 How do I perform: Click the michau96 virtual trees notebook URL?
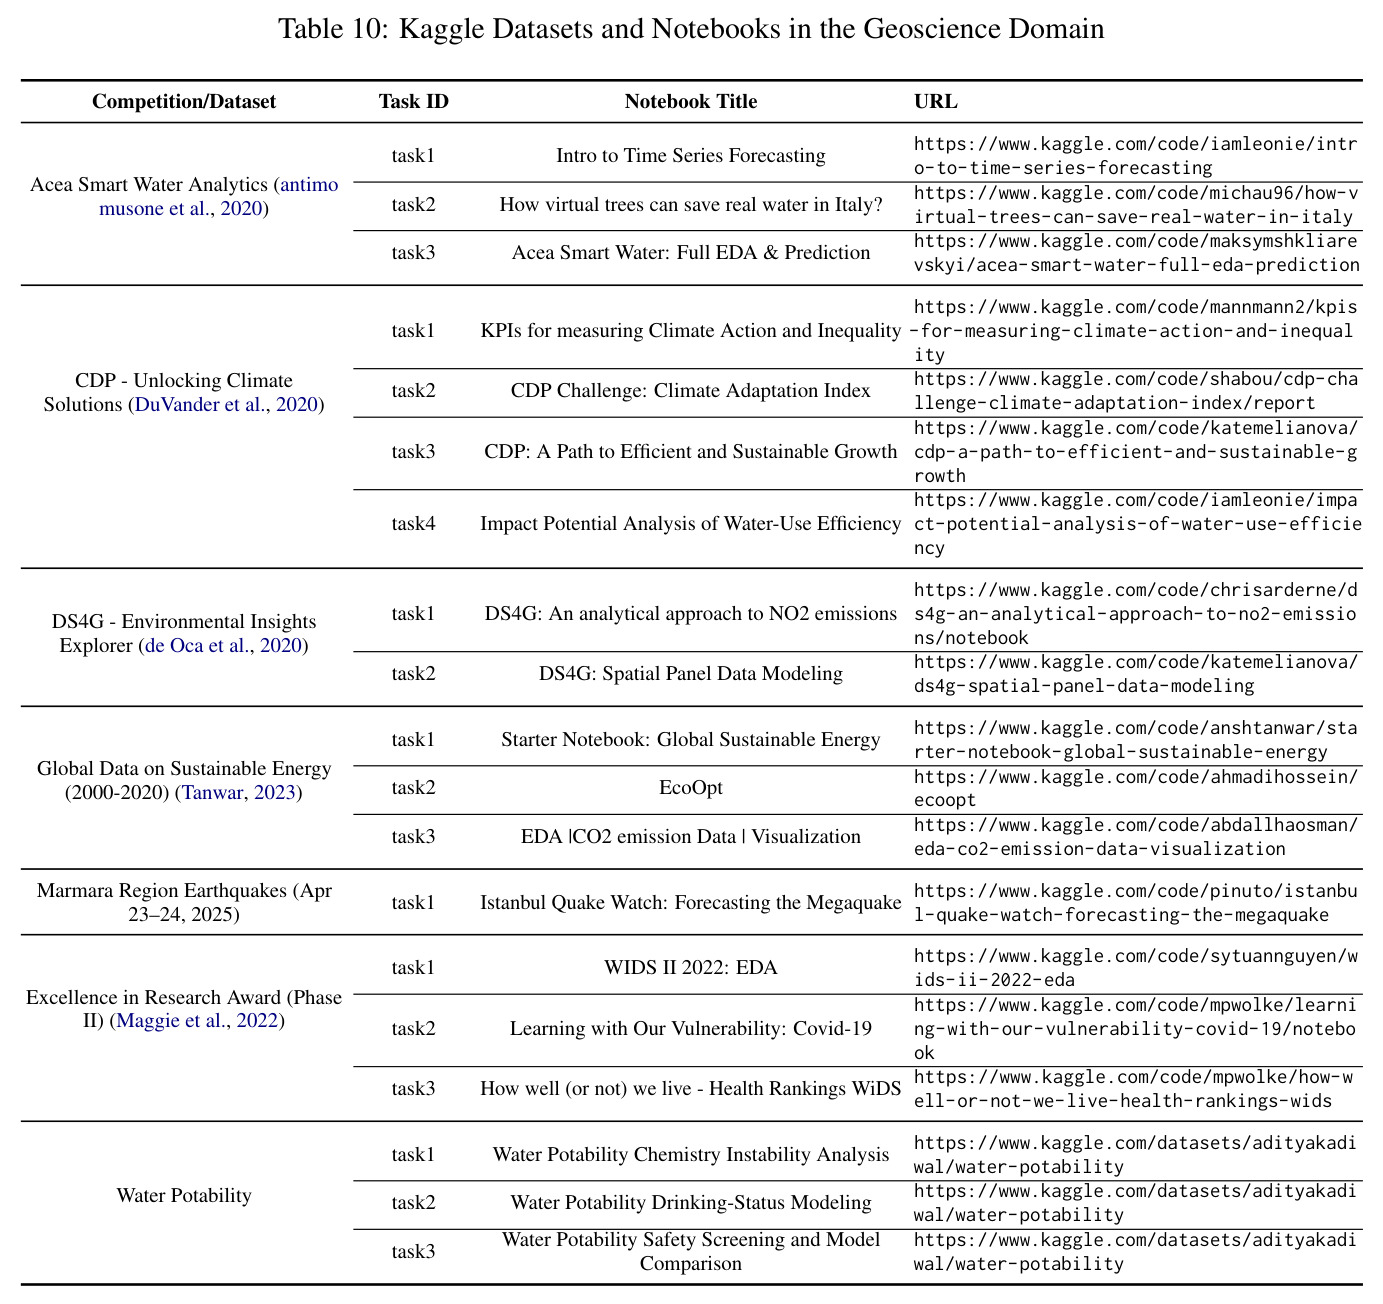click(1136, 204)
